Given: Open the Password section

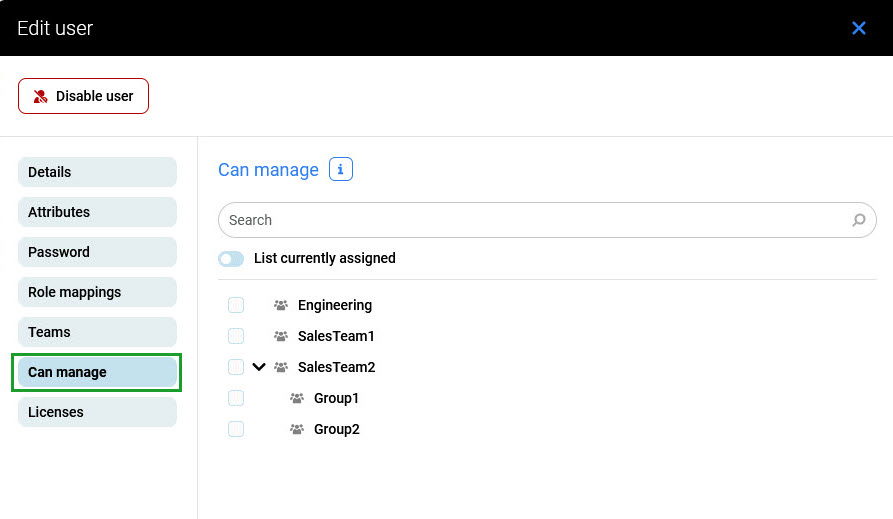Looking at the screenshot, I should coord(97,252).
